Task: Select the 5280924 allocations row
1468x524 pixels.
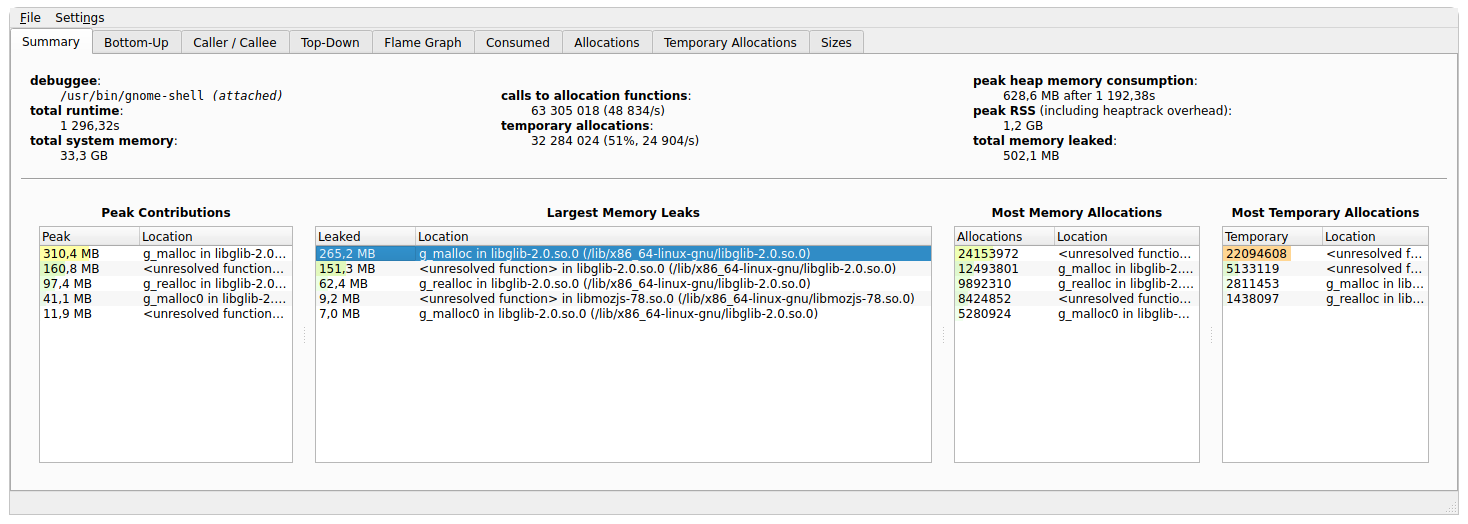Action: (1077, 313)
